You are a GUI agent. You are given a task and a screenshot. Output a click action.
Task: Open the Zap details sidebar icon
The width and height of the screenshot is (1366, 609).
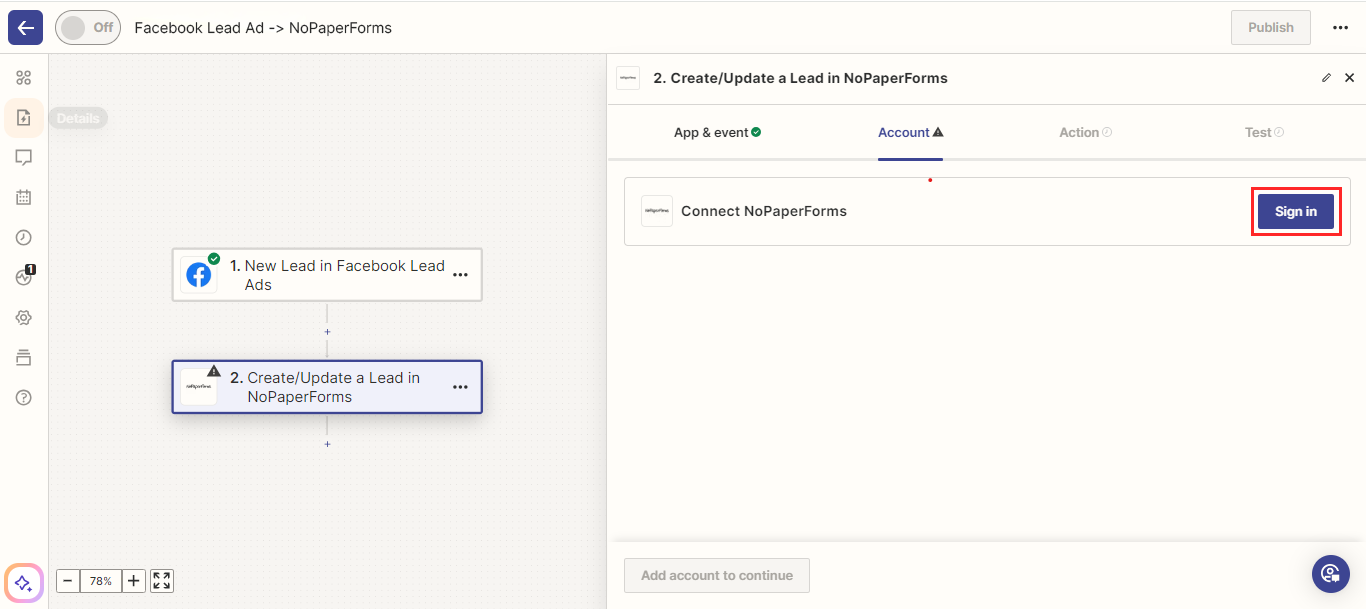(24, 118)
